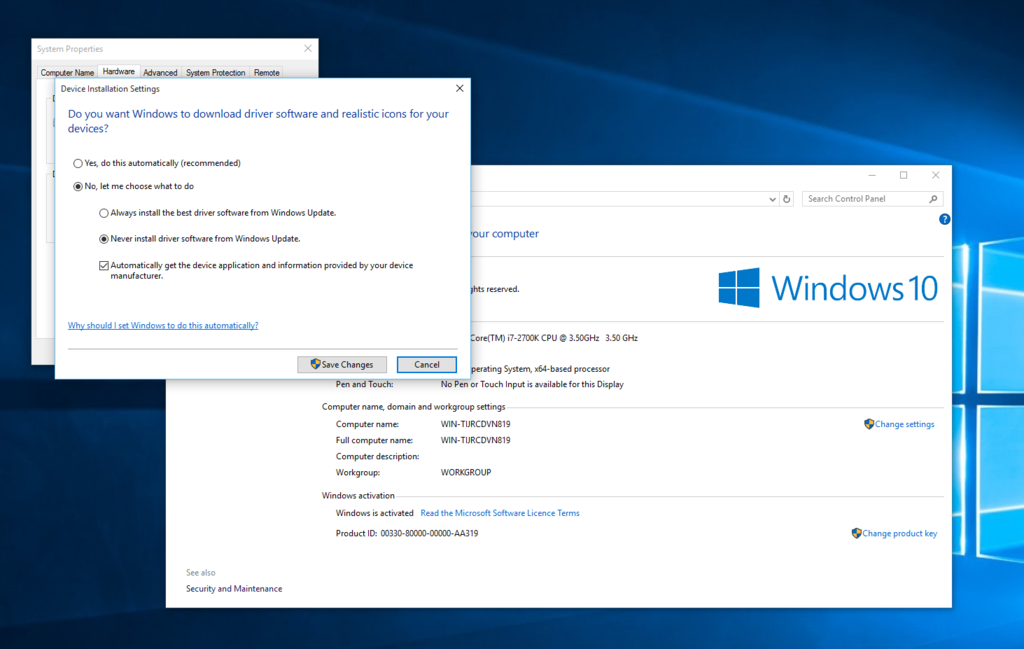Maximize the Control Panel System window
The height and width of the screenshot is (649, 1024).
(904, 175)
